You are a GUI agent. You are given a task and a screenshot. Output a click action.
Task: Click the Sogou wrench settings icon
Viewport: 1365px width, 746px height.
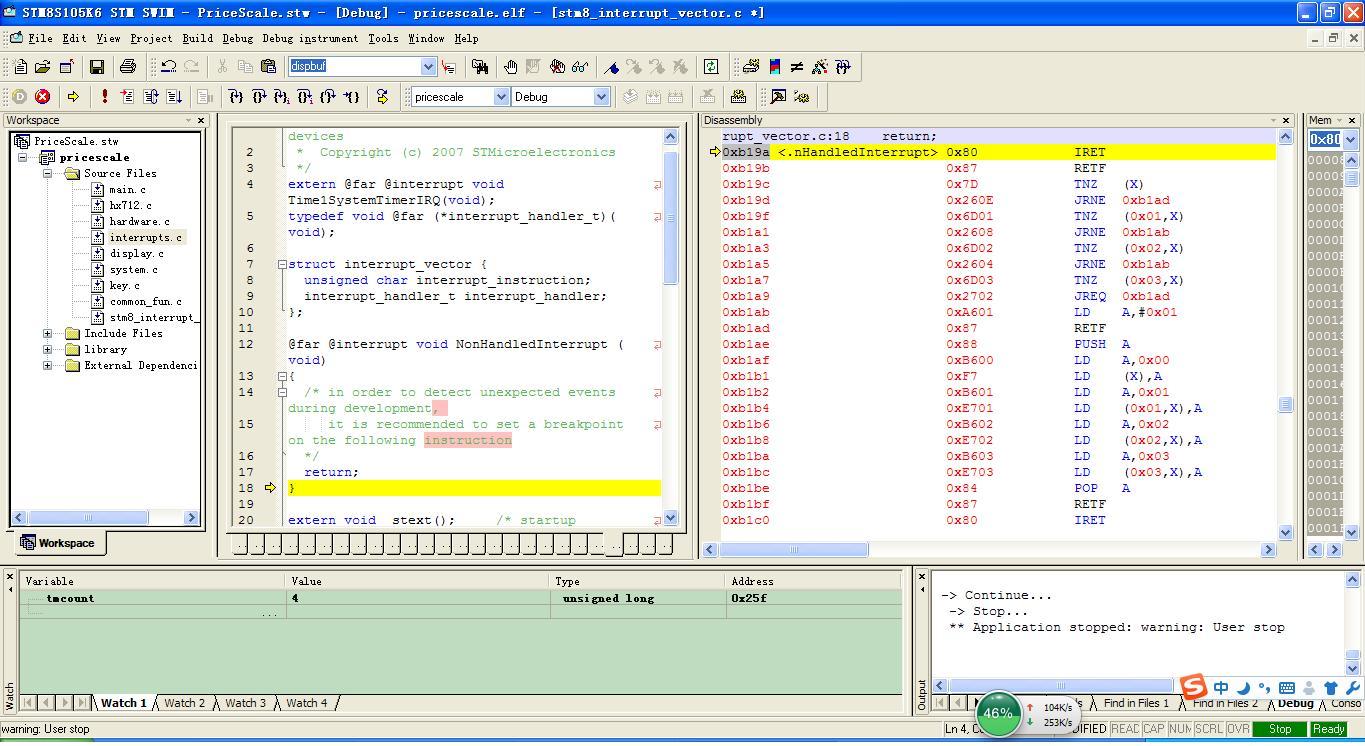[1353, 688]
